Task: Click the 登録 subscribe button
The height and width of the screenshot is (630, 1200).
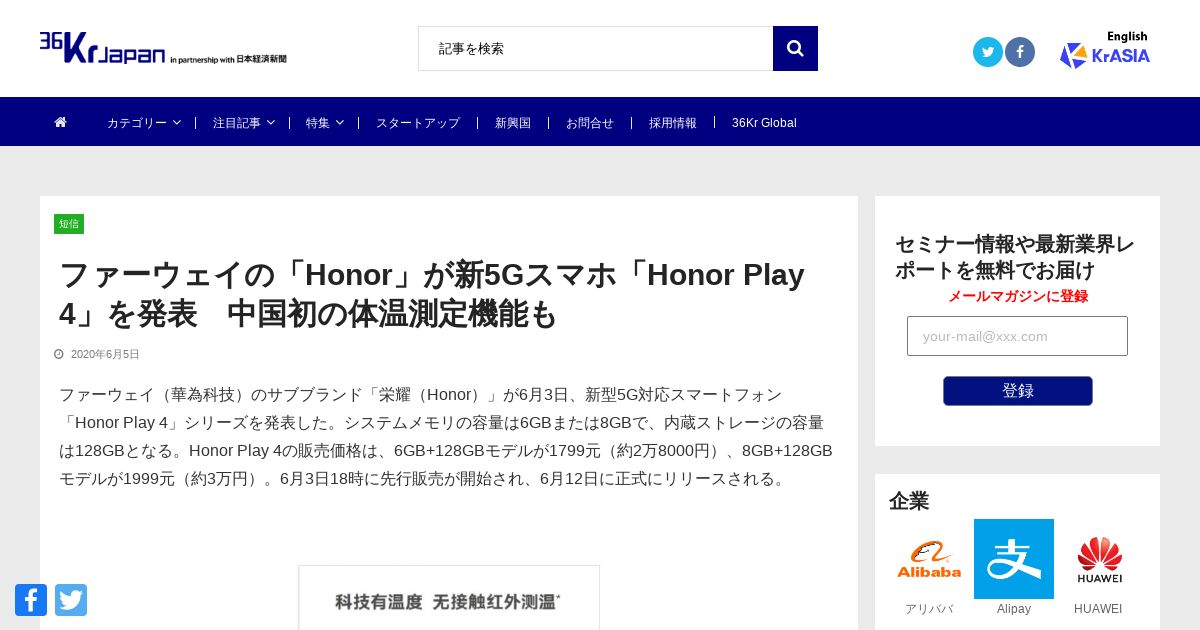Action: click(1018, 391)
